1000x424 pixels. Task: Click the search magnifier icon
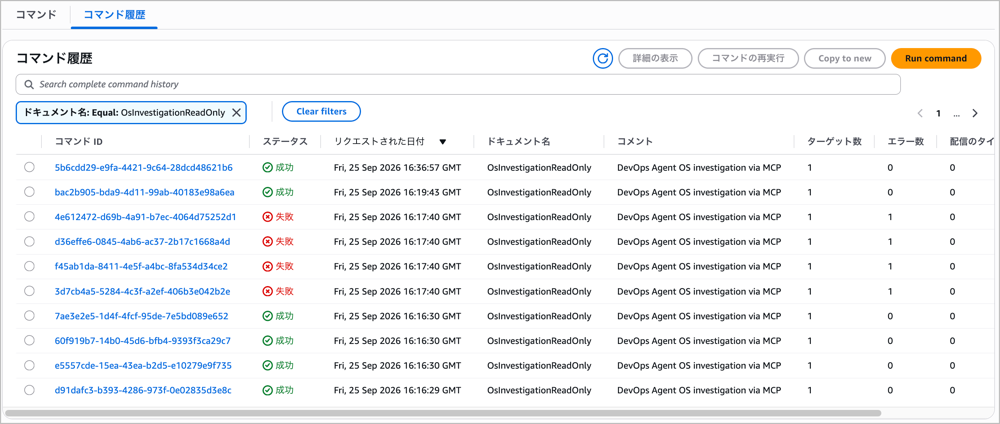pos(29,84)
